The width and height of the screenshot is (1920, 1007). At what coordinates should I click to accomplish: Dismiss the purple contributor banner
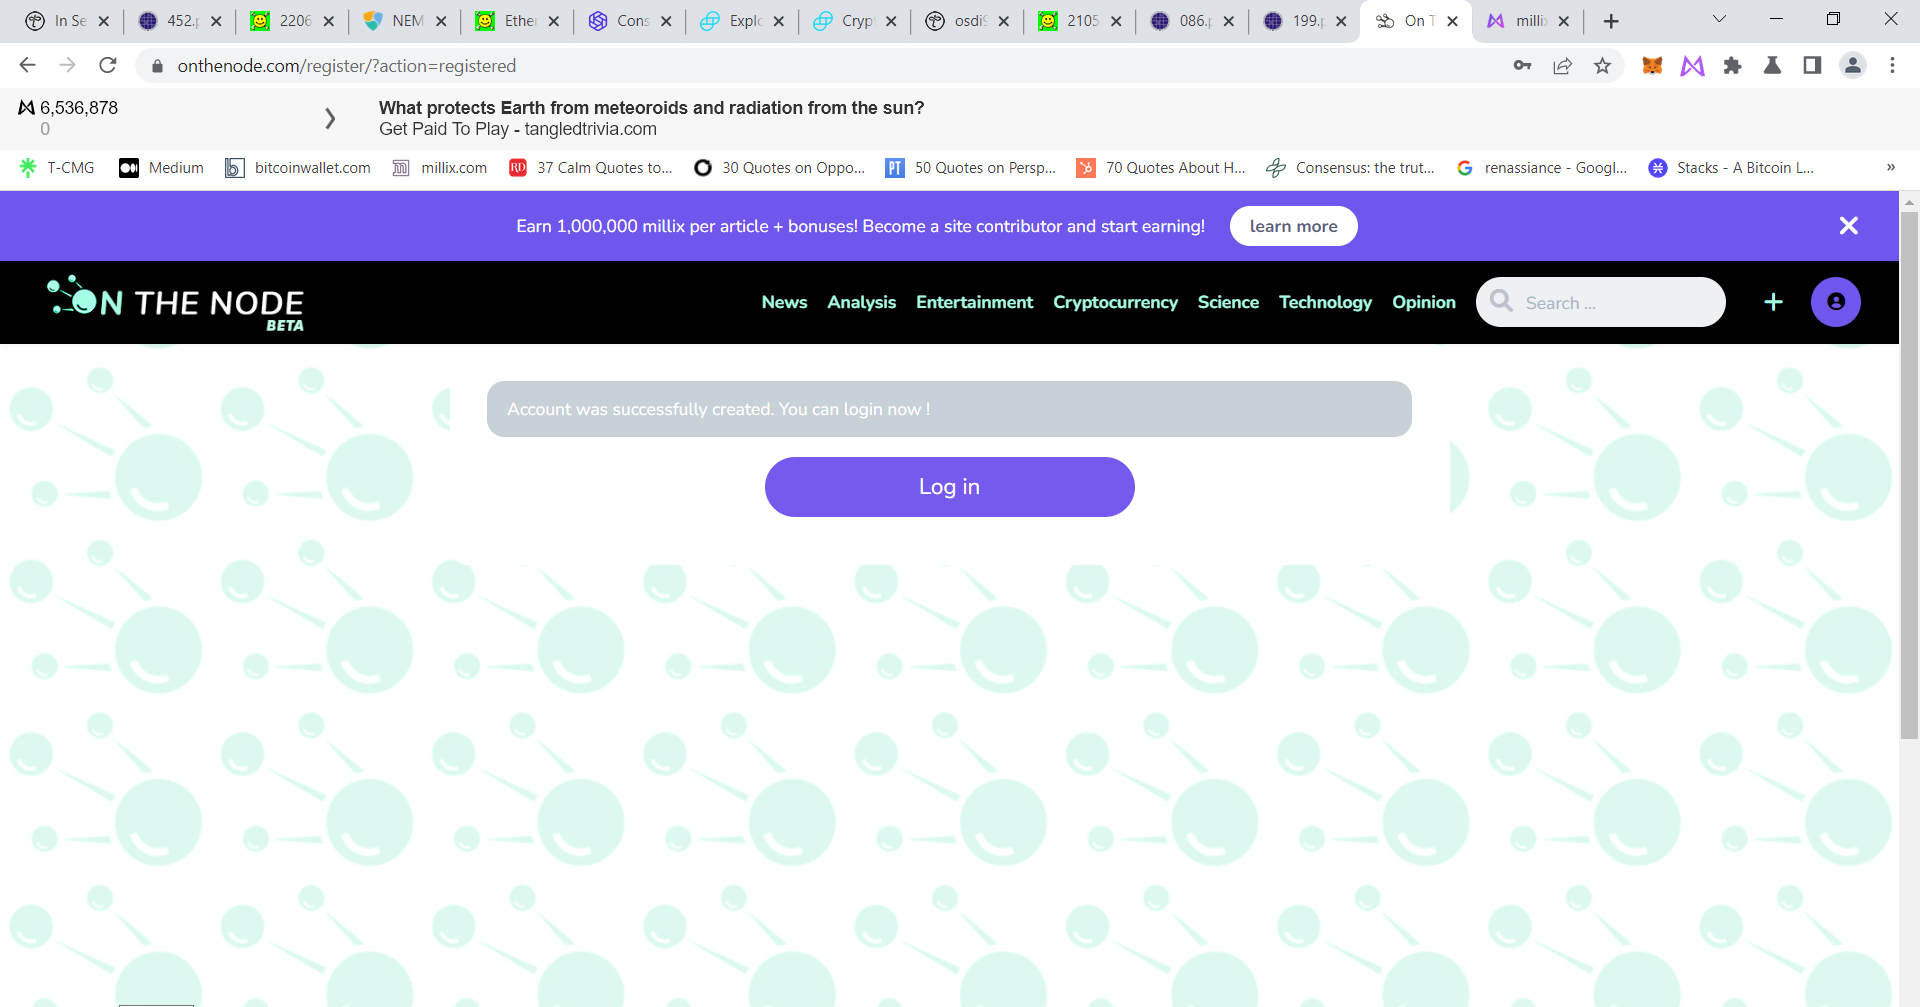click(1848, 226)
